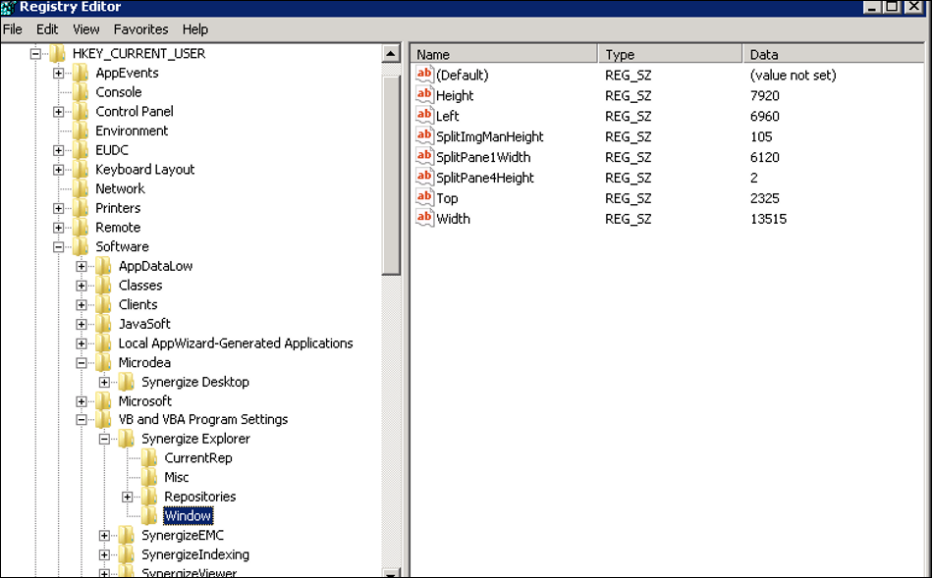
Task: Select the Remote key
Action: (118, 227)
